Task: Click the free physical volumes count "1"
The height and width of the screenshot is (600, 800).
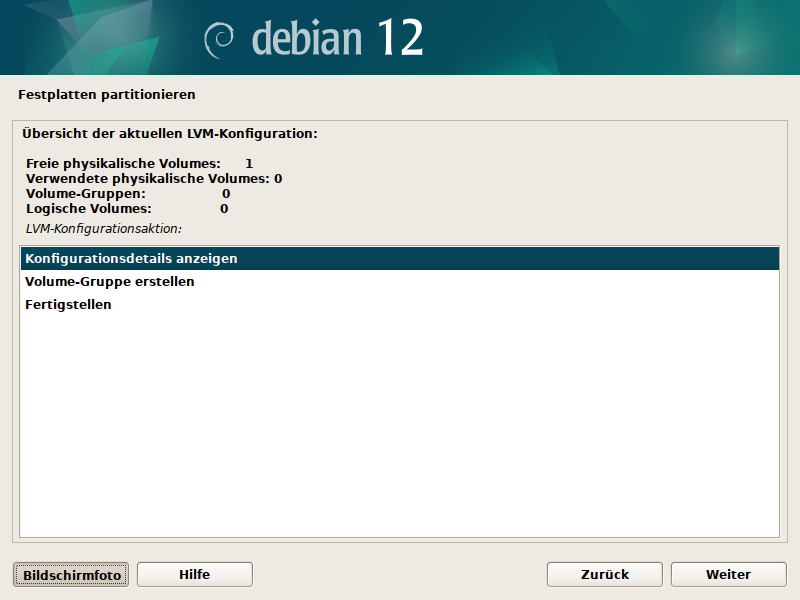Action: coord(249,163)
